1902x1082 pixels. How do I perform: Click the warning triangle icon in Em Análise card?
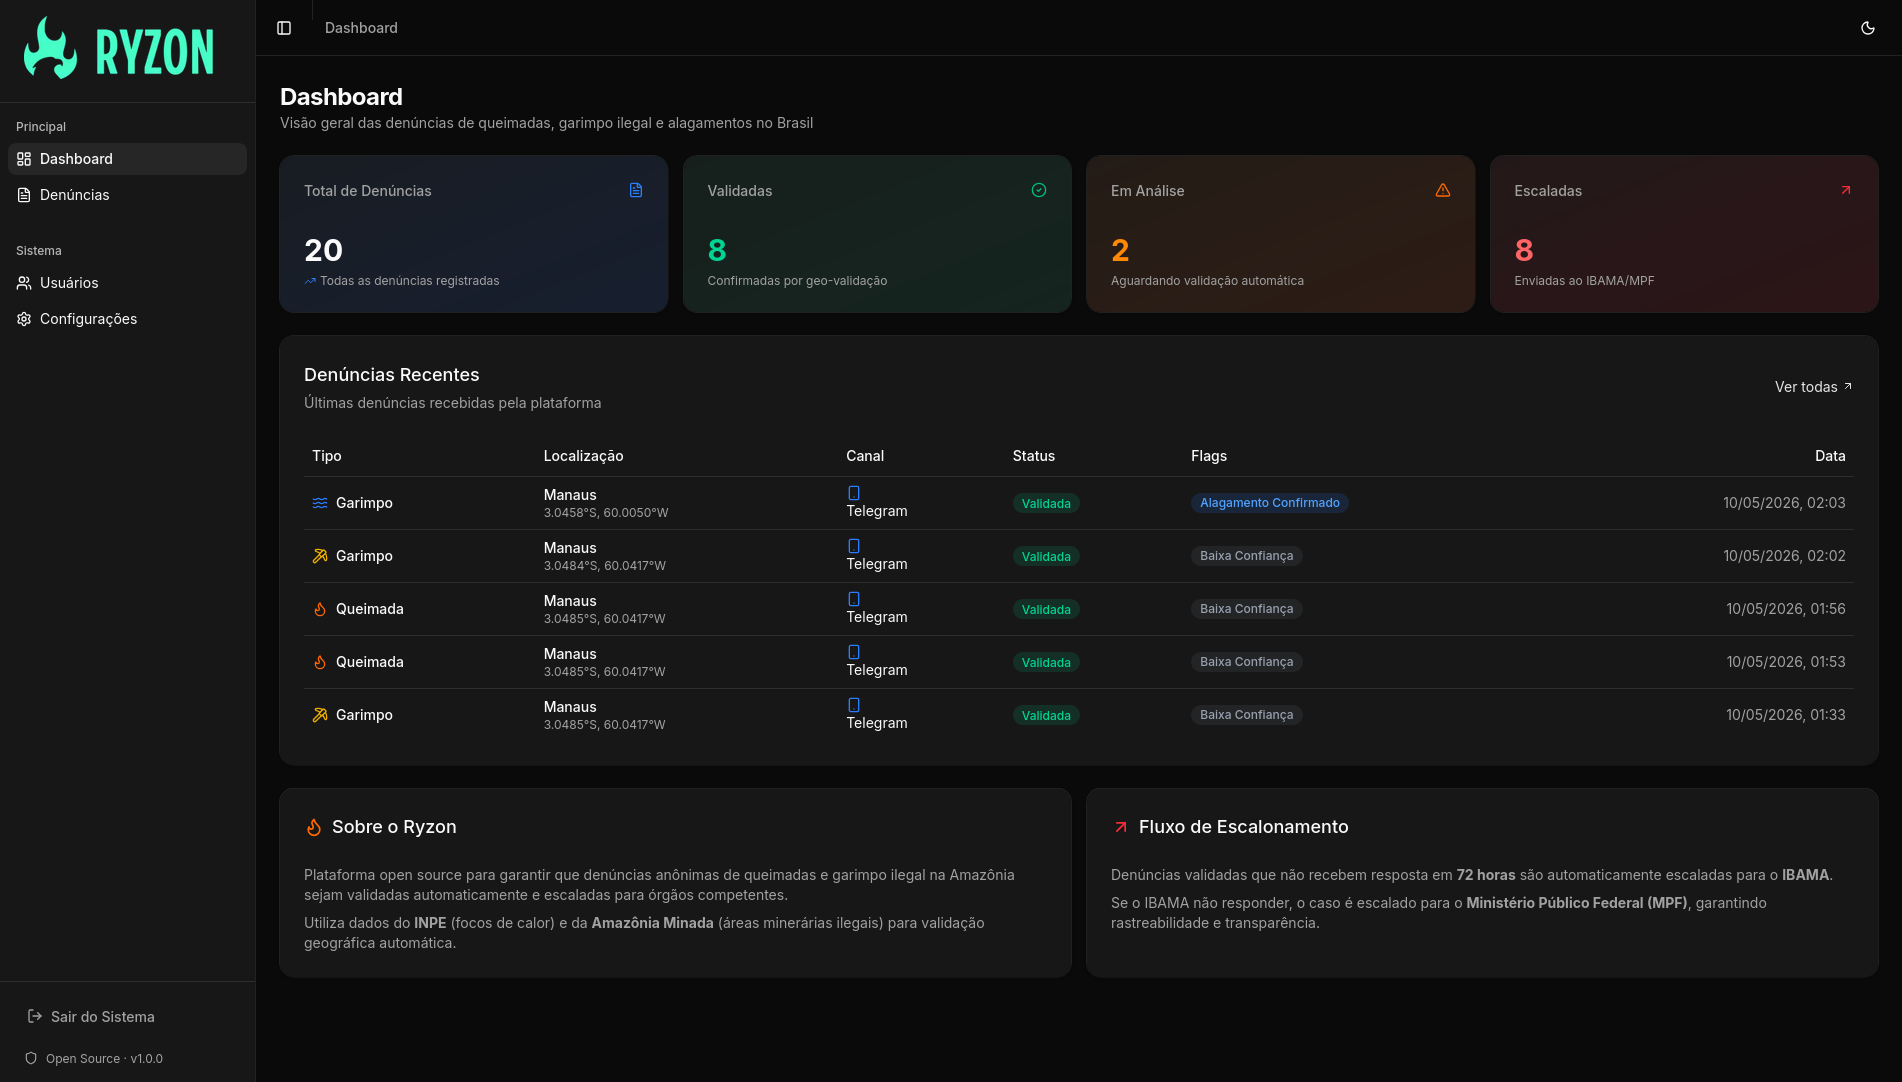point(1443,190)
